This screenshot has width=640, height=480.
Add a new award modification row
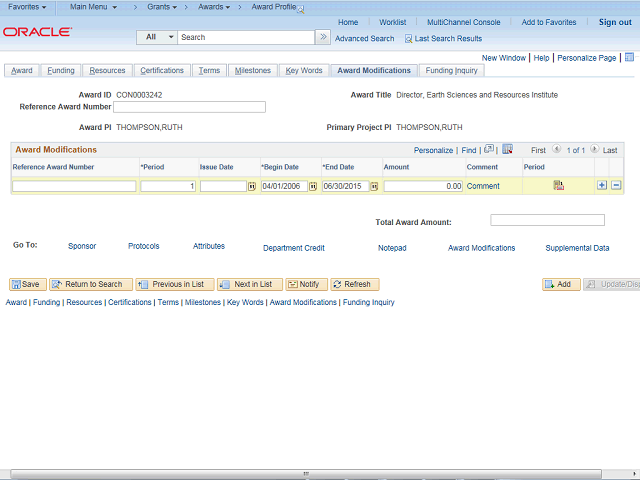(602, 185)
